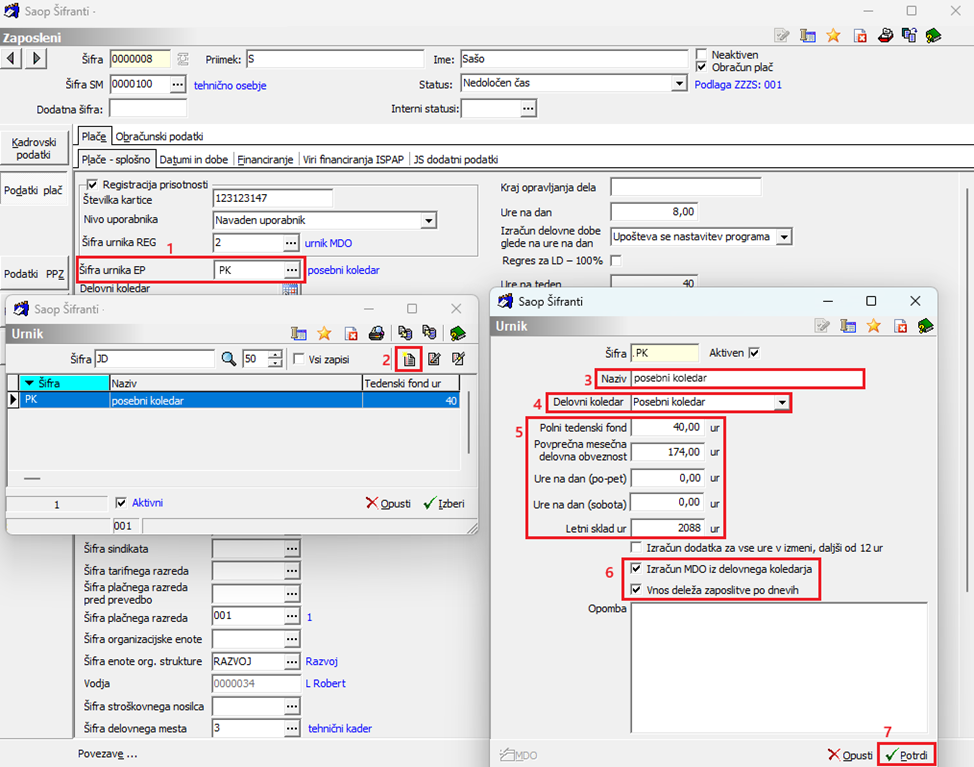Click printer icon in Zaposleni toolbar
Viewport: 974px width, 767px height.
(885, 36)
